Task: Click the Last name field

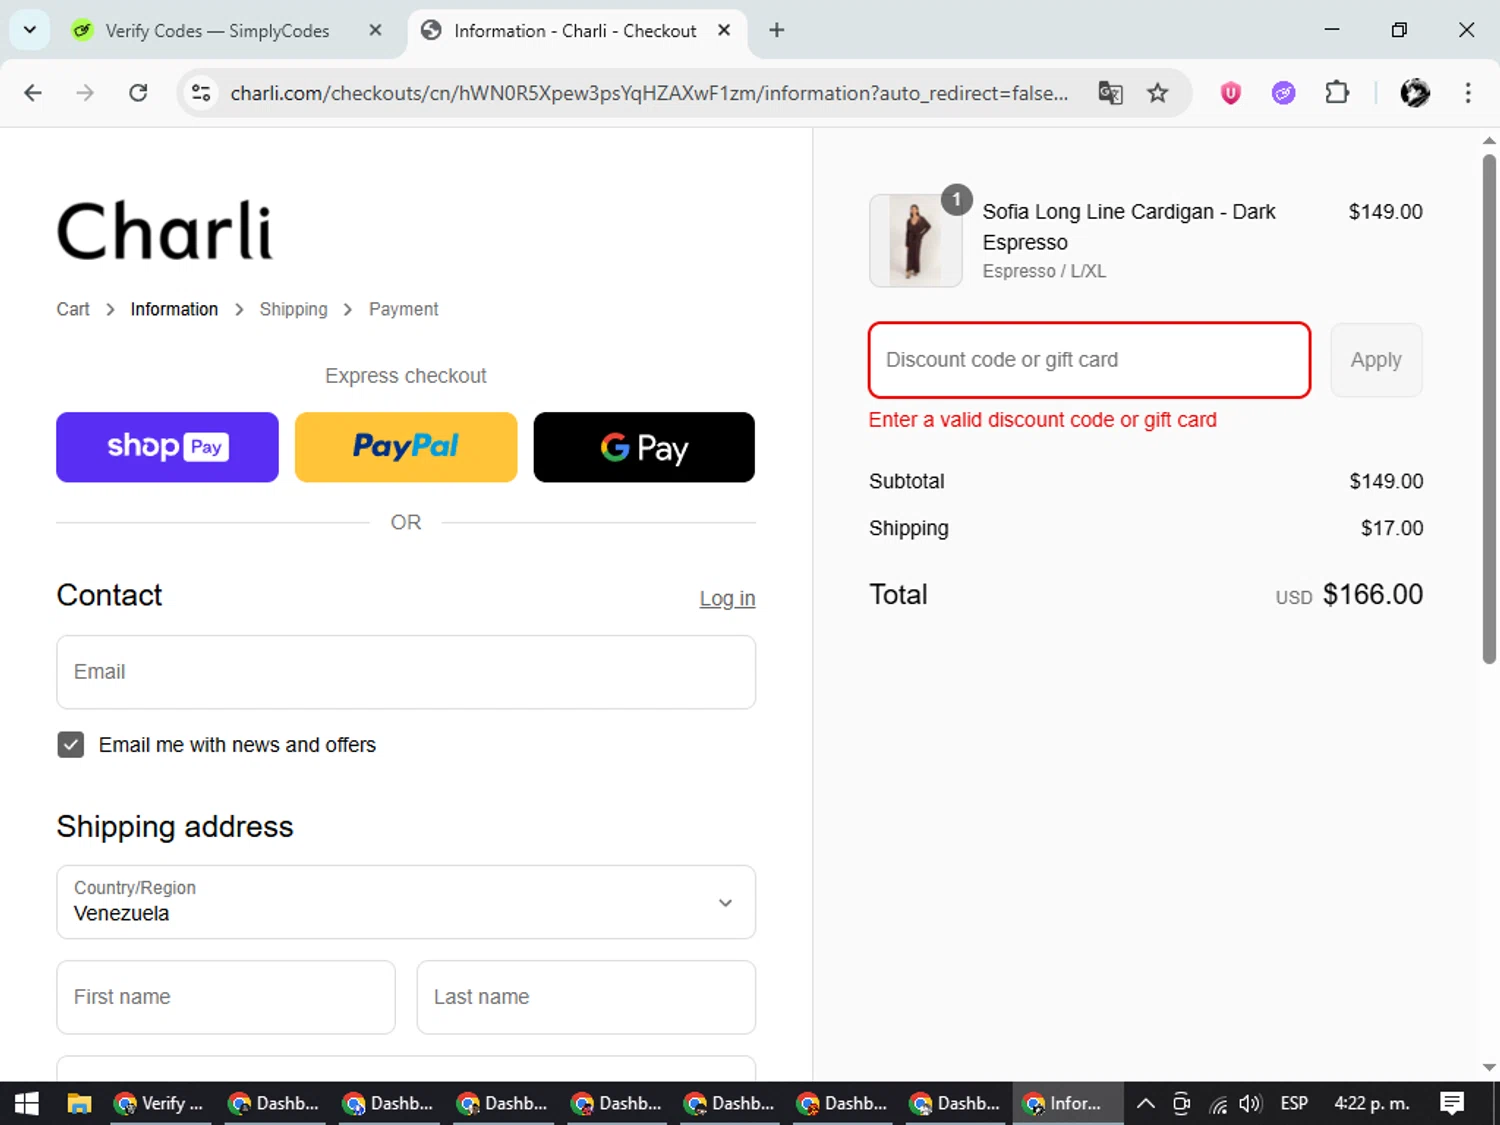Action: pyautogui.click(x=586, y=997)
